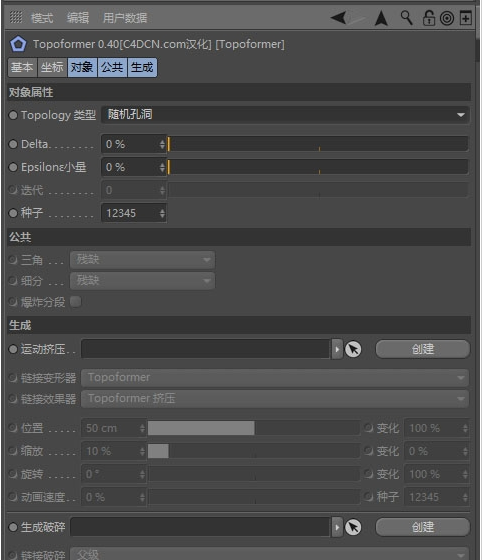The width and height of the screenshot is (484, 560).
Task: Click the Topoformer pentagon object icon
Action: point(18,44)
